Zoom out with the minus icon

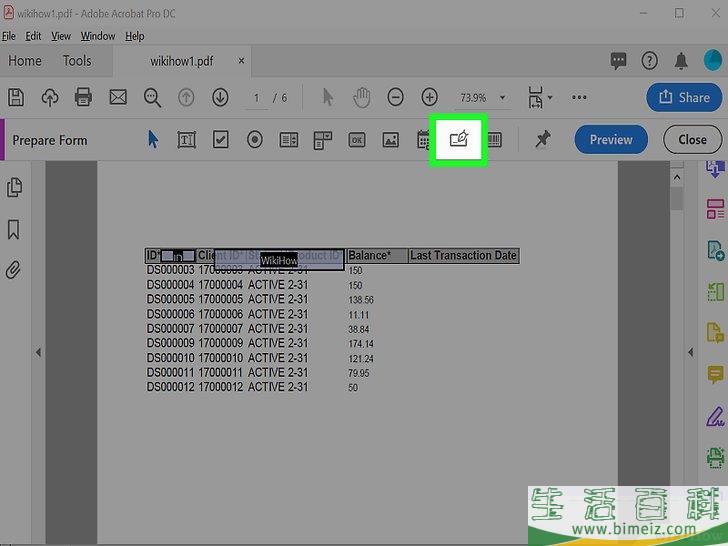(396, 98)
